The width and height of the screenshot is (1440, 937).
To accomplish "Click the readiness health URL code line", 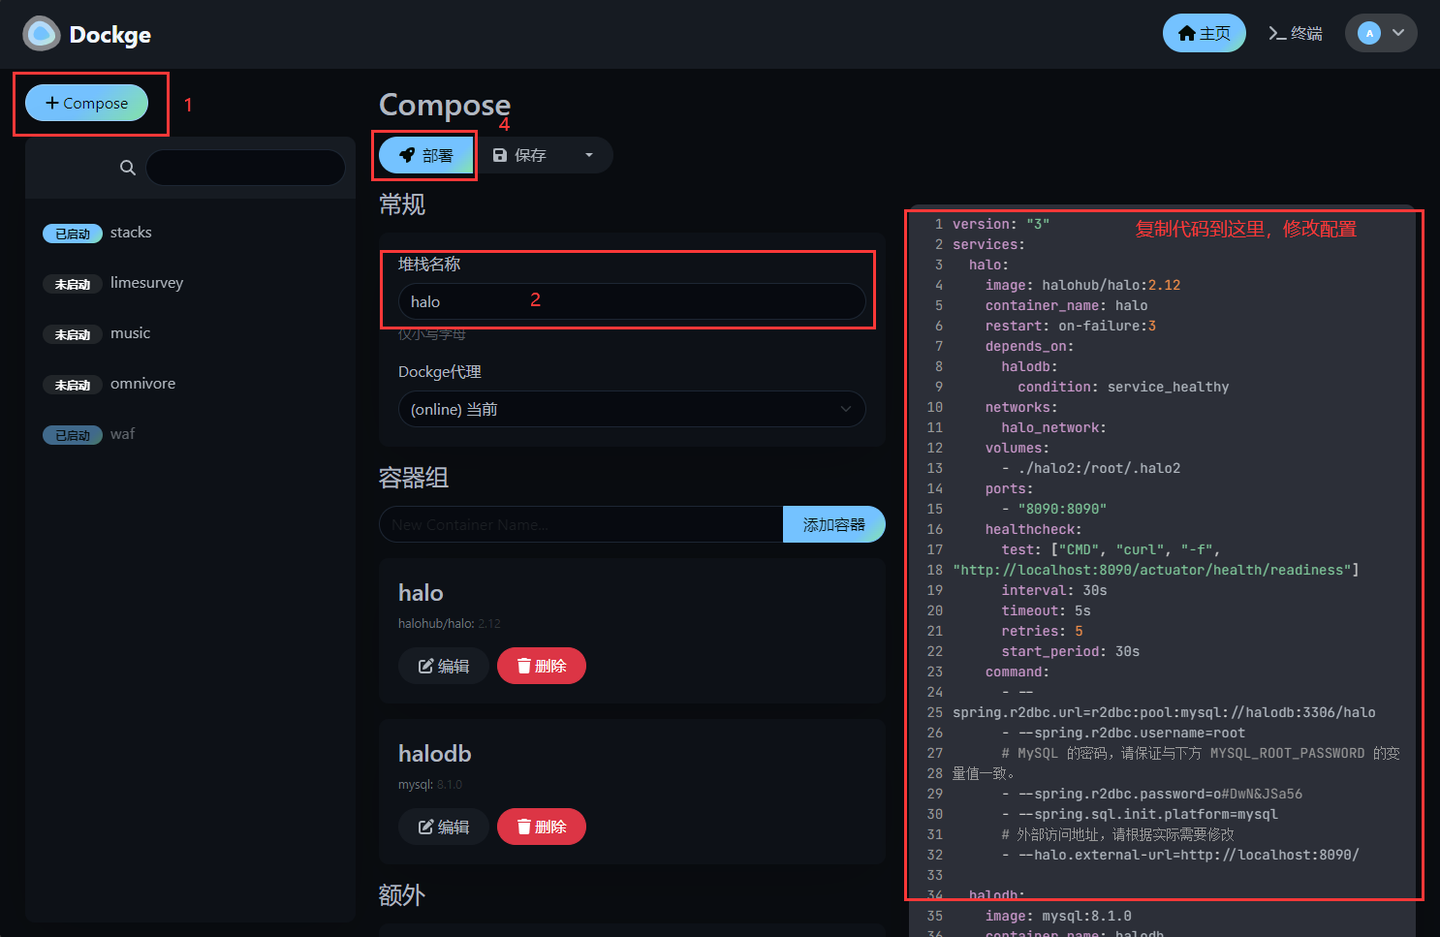I will 1156,570.
